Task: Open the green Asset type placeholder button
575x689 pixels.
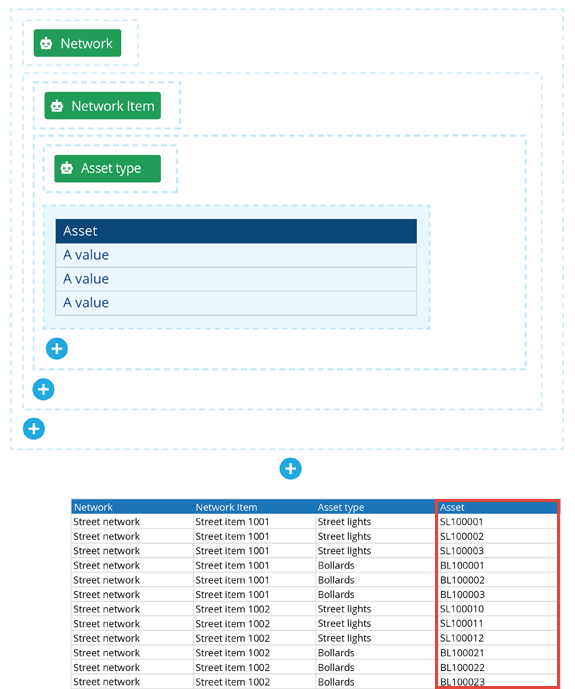Action: coord(108,168)
